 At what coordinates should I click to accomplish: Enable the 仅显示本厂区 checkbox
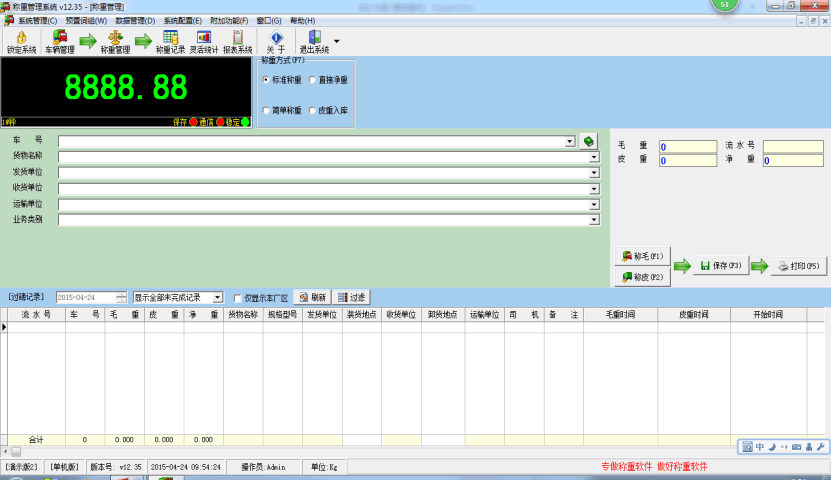[x=237, y=298]
